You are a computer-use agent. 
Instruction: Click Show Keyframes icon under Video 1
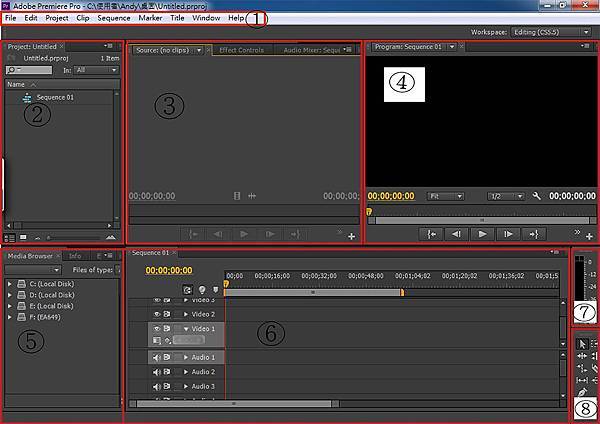click(168, 340)
